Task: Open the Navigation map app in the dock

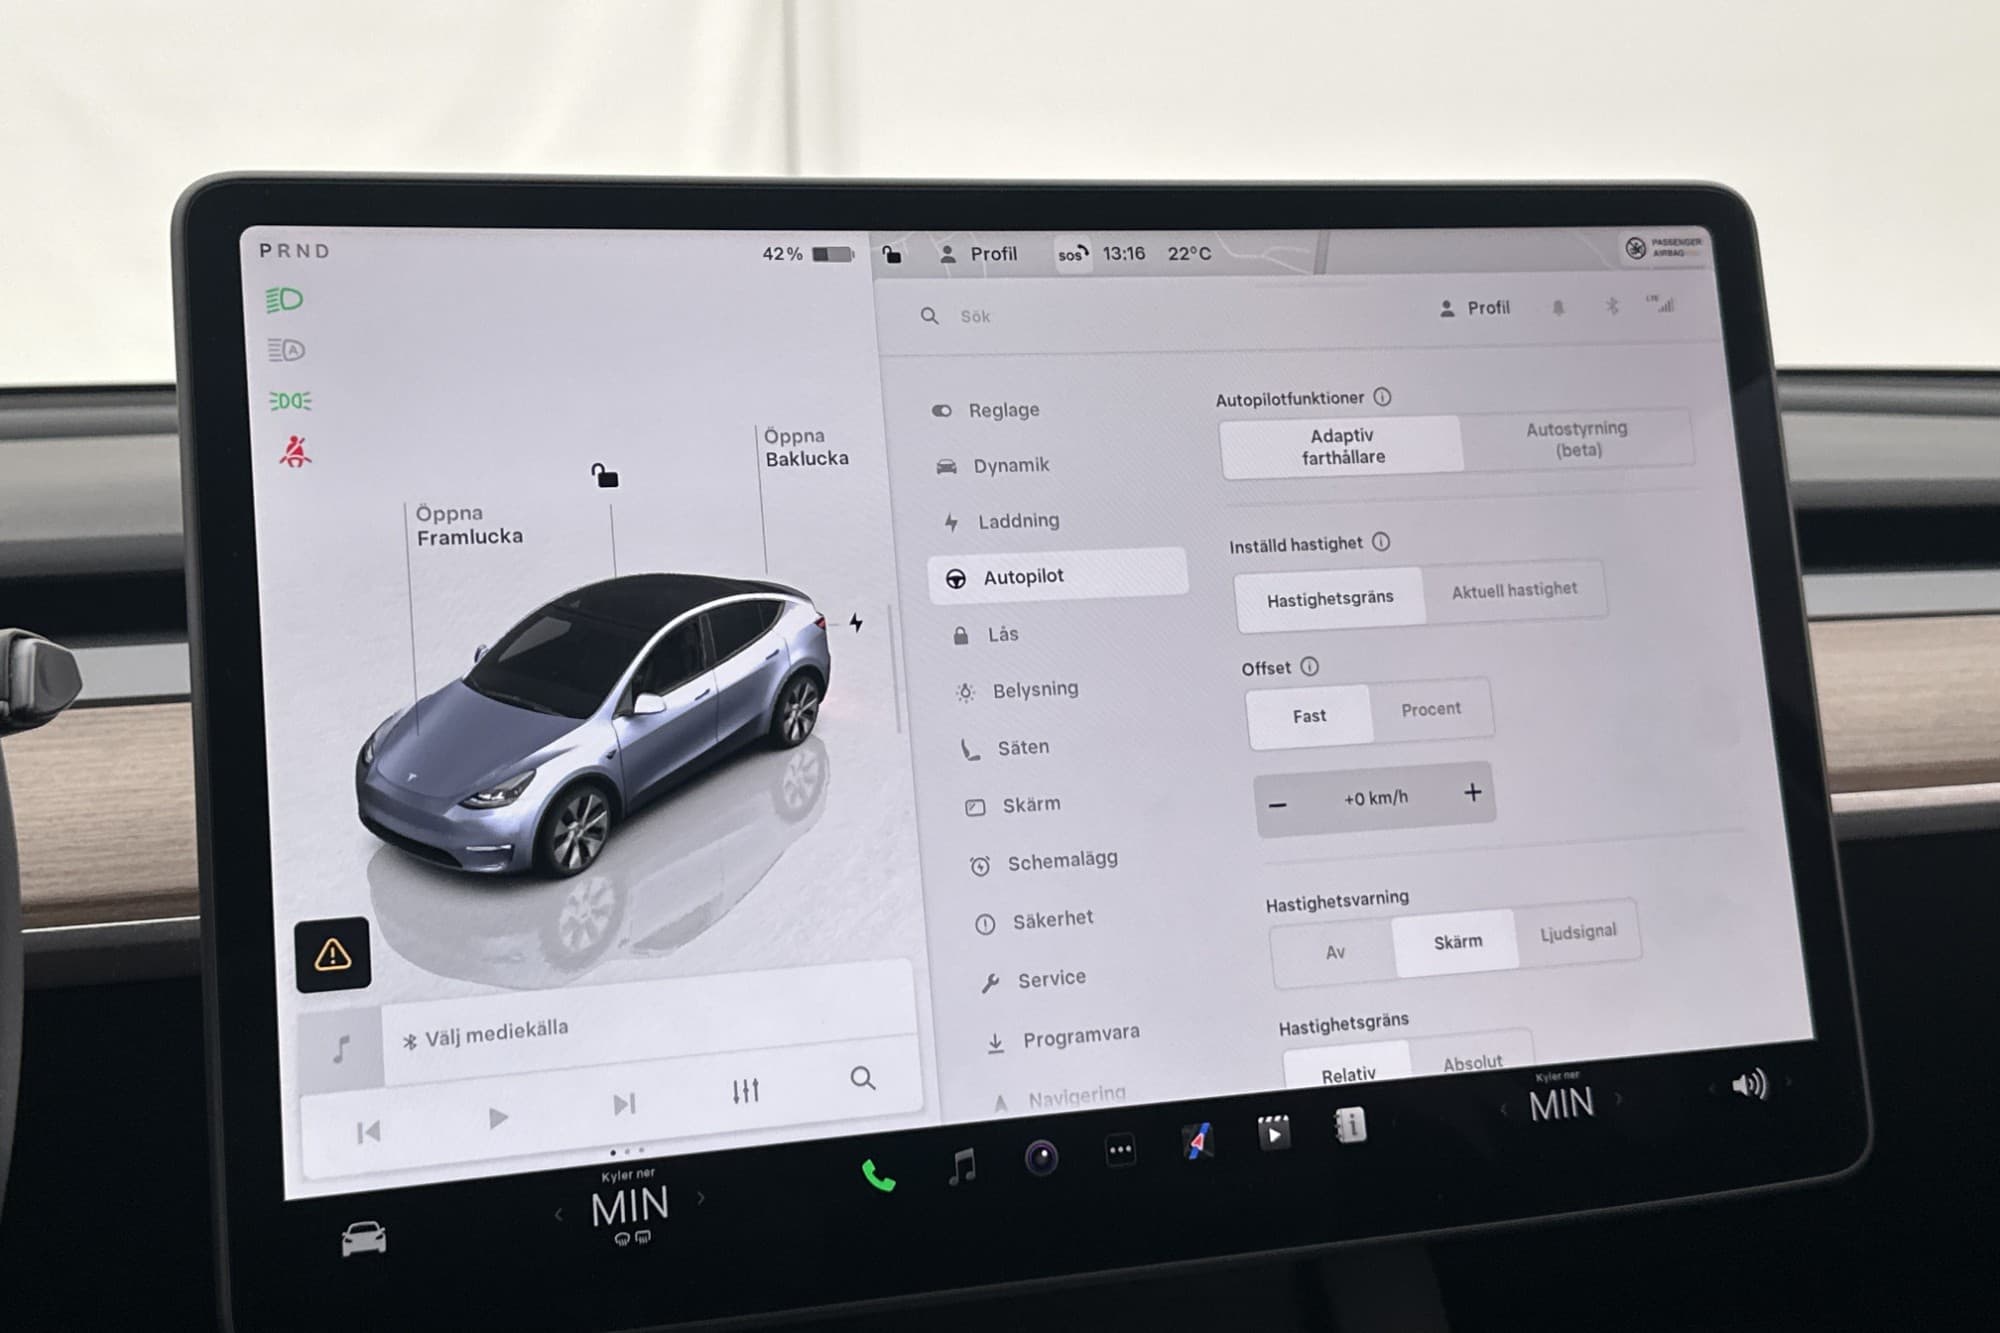Action: tap(1198, 1141)
